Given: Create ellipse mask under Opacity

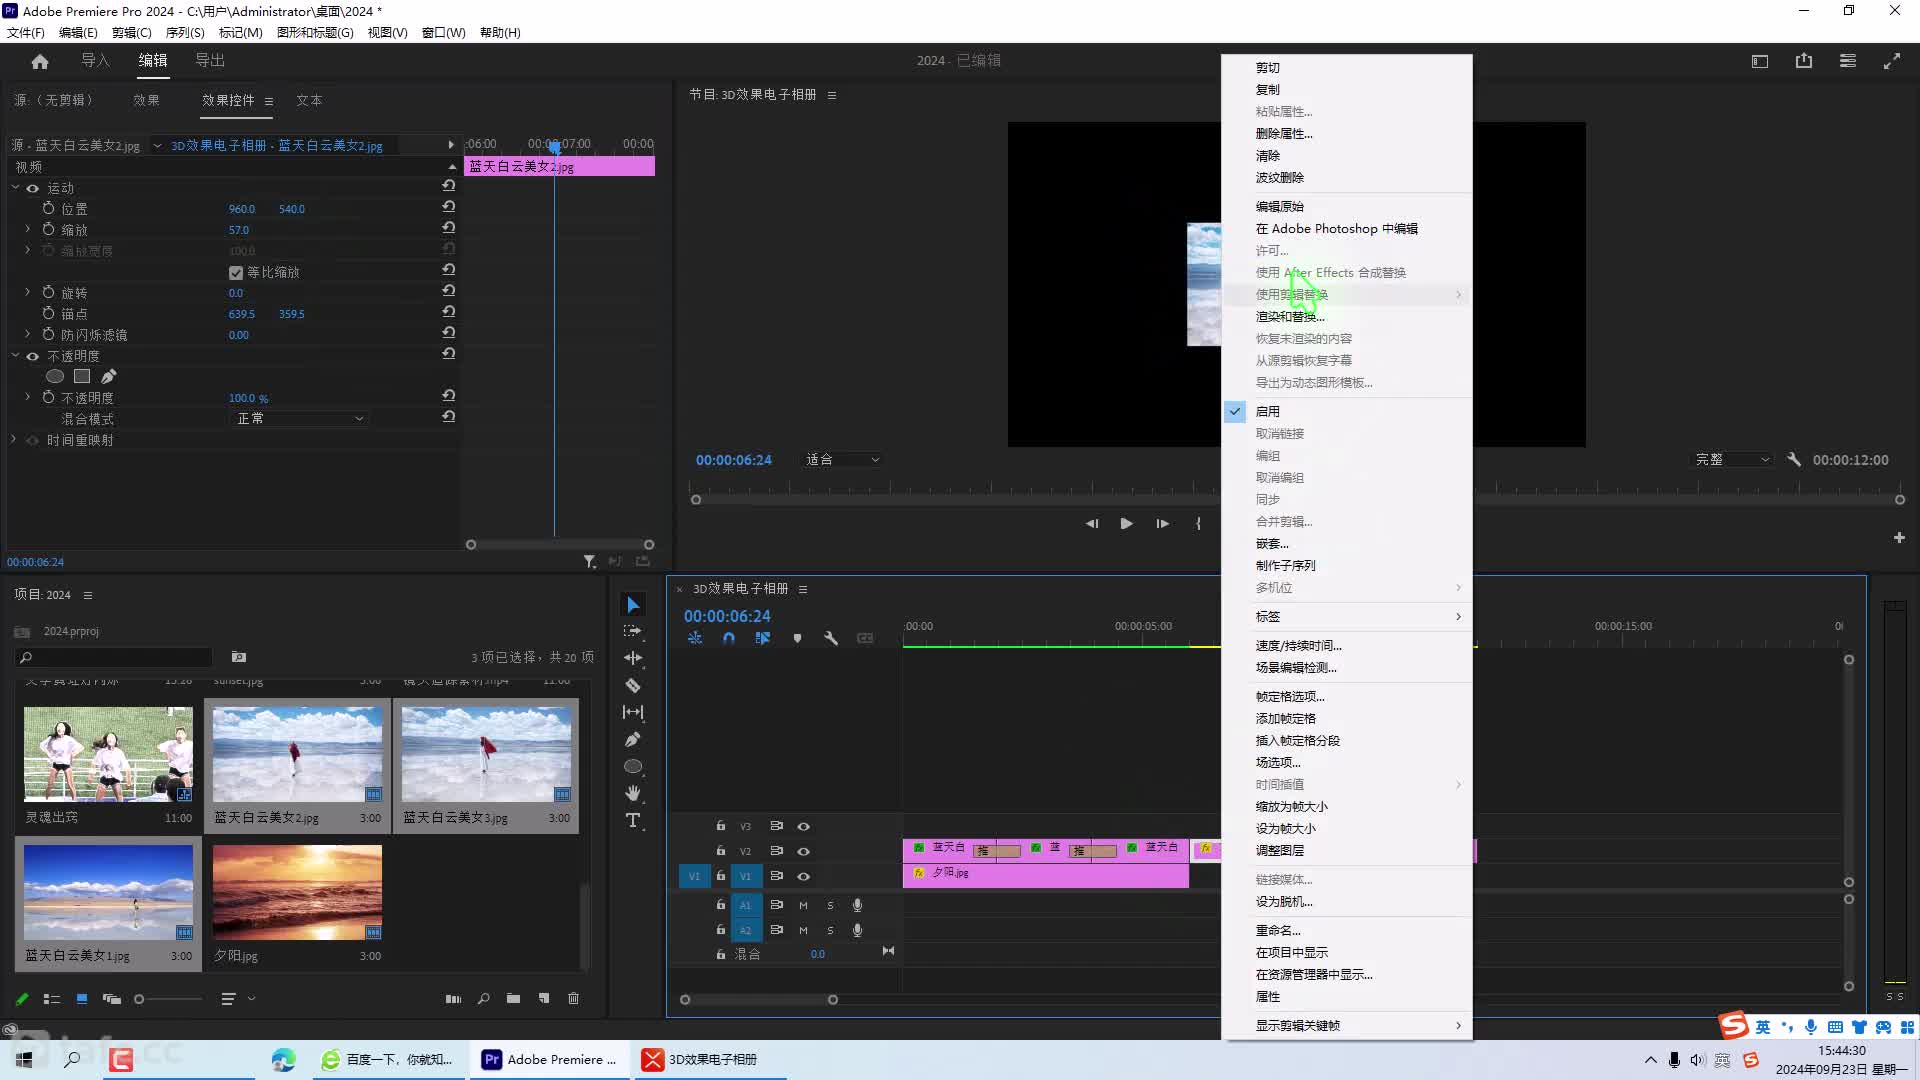Looking at the screenshot, I should click(55, 376).
